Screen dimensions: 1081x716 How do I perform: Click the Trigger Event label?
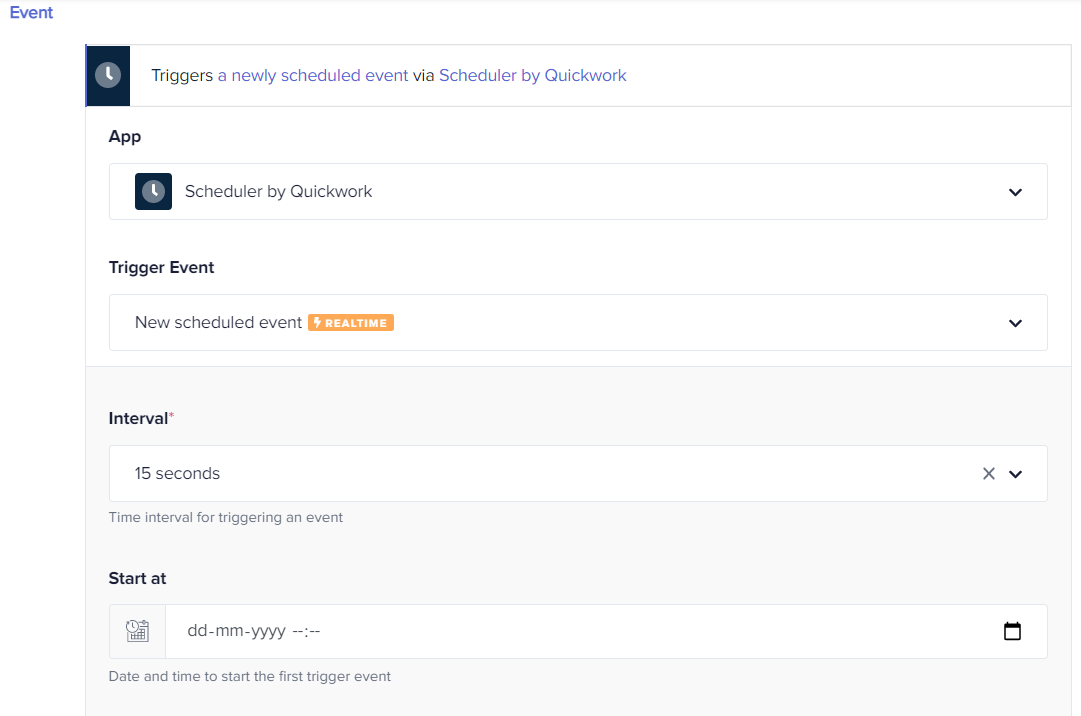tap(161, 267)
